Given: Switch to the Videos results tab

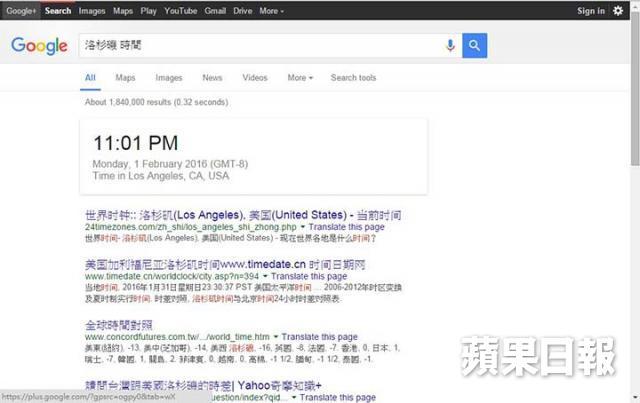Looking at the screenshot, I should 255,78.
